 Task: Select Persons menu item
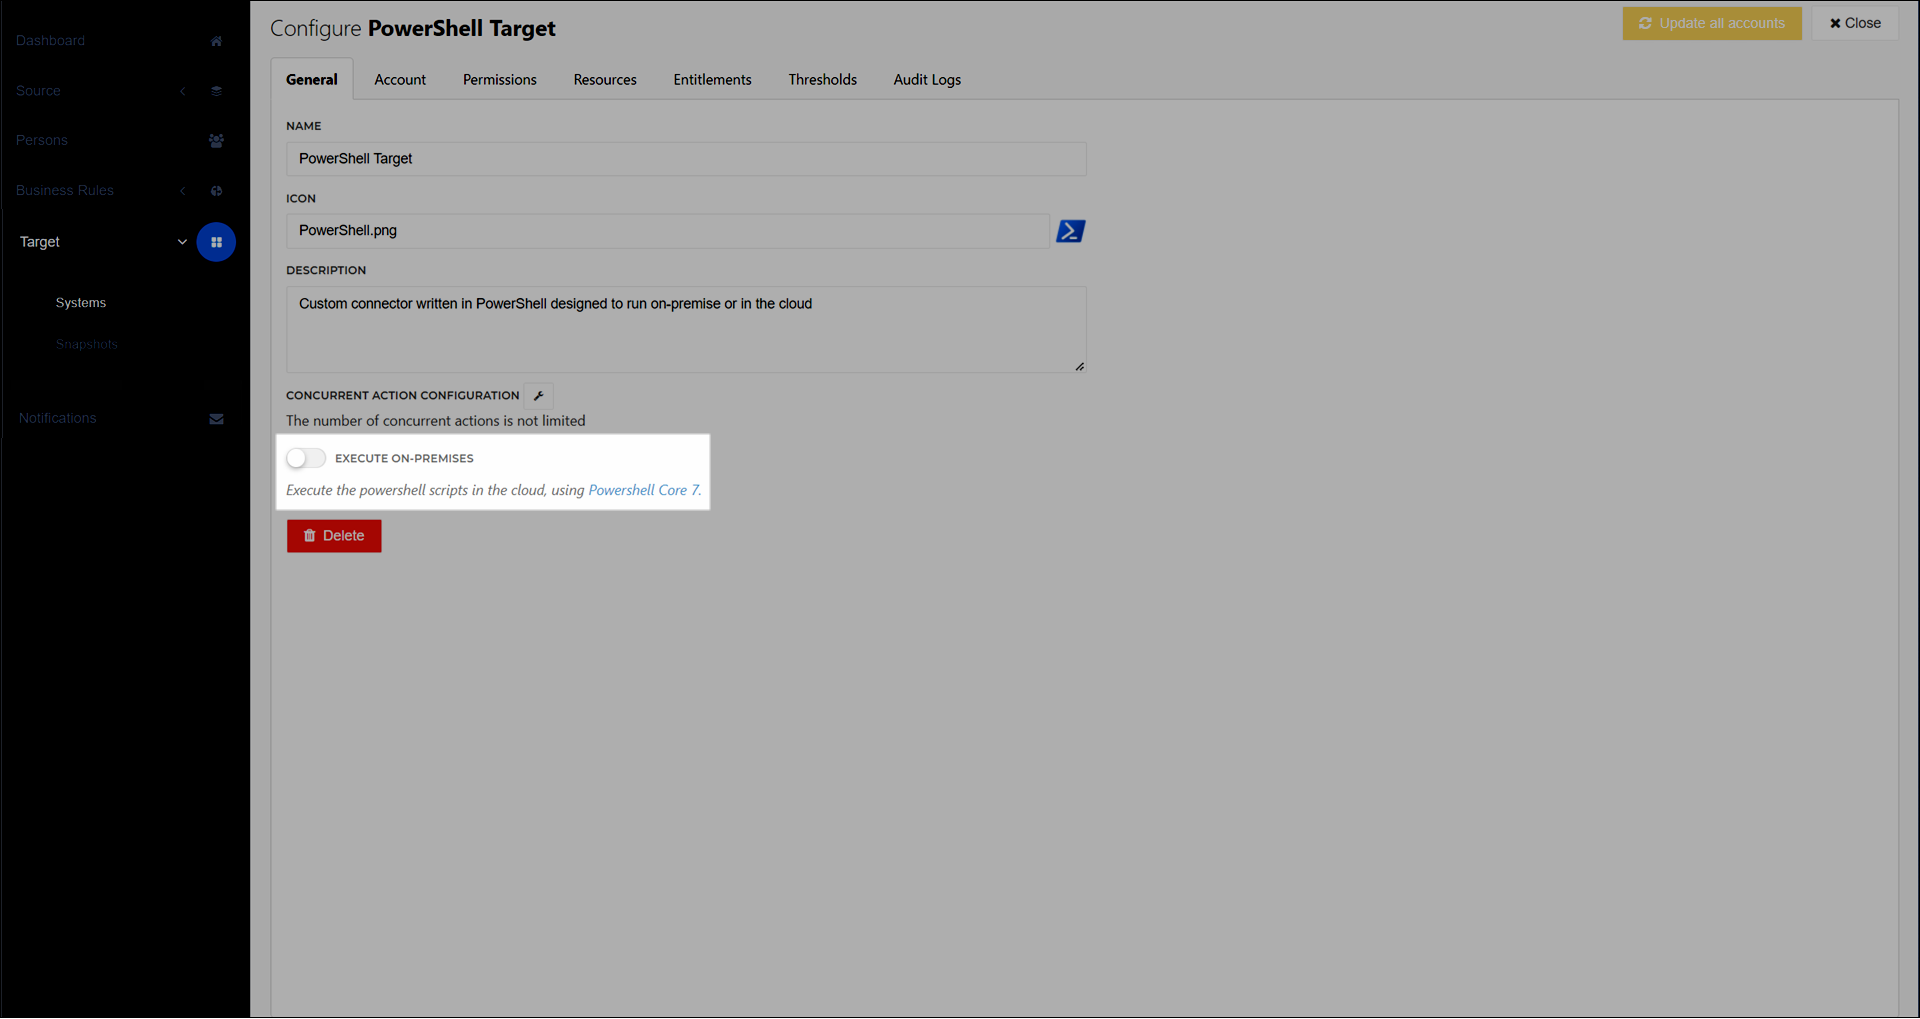tap(42, 141)
